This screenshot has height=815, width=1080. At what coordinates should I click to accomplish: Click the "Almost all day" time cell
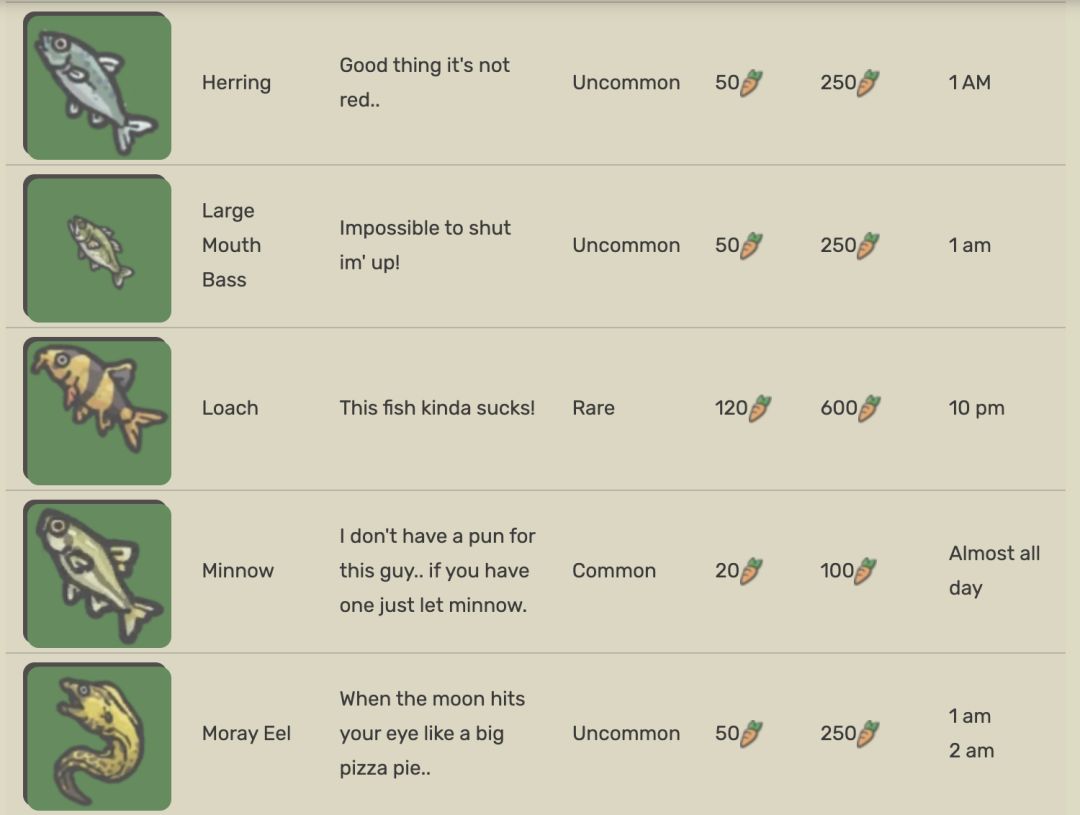pos(994,571)
